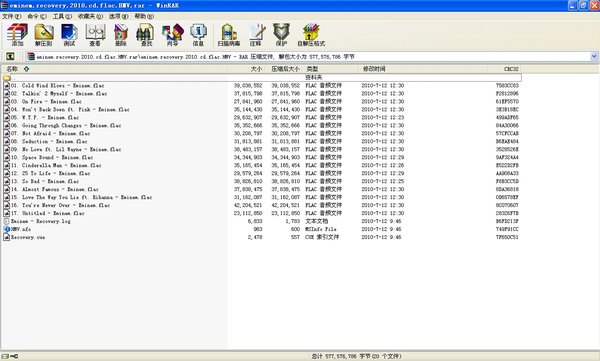Select '08. Seduction - Eminem.flac'
This screenshot has width=600, height=361.
[49, 142]
